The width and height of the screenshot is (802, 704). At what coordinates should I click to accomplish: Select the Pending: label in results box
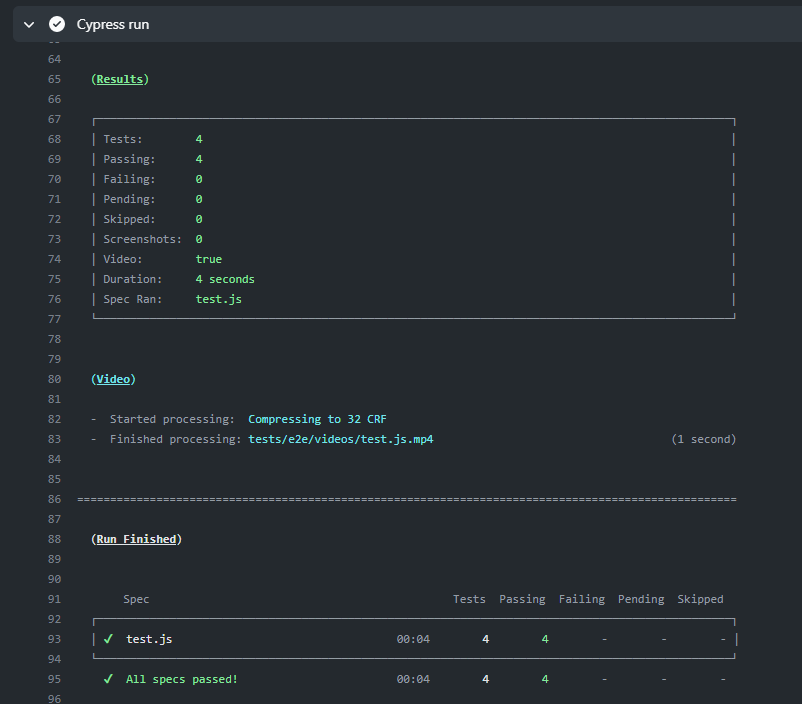click(x=129, y=199)
